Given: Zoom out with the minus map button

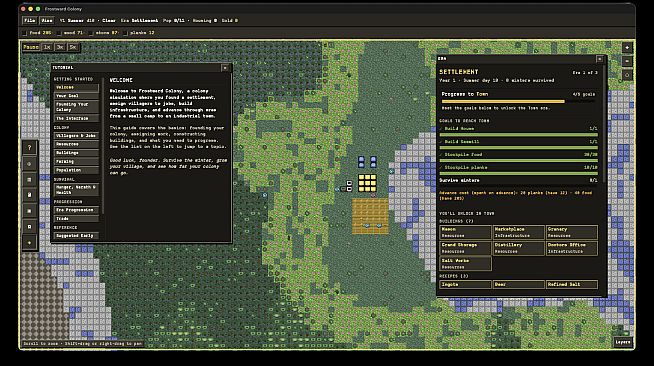Looking at the screenshot, I should pyautogui.click(x=627, y=61).
